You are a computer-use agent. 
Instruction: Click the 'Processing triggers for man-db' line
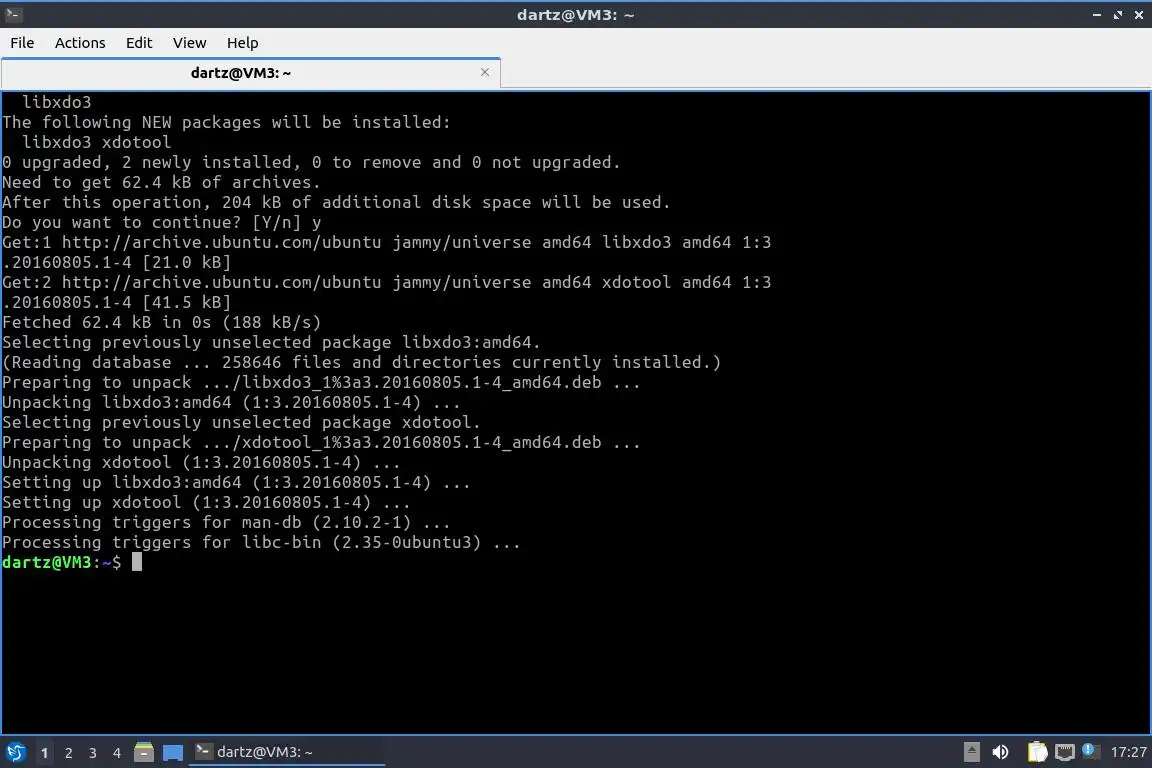point(226,523)
